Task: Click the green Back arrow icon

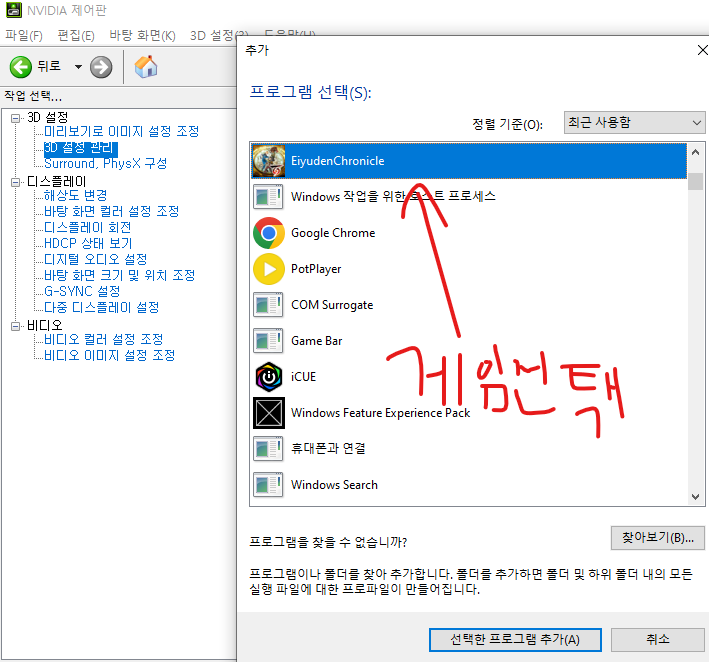Action: pos(20,67)
